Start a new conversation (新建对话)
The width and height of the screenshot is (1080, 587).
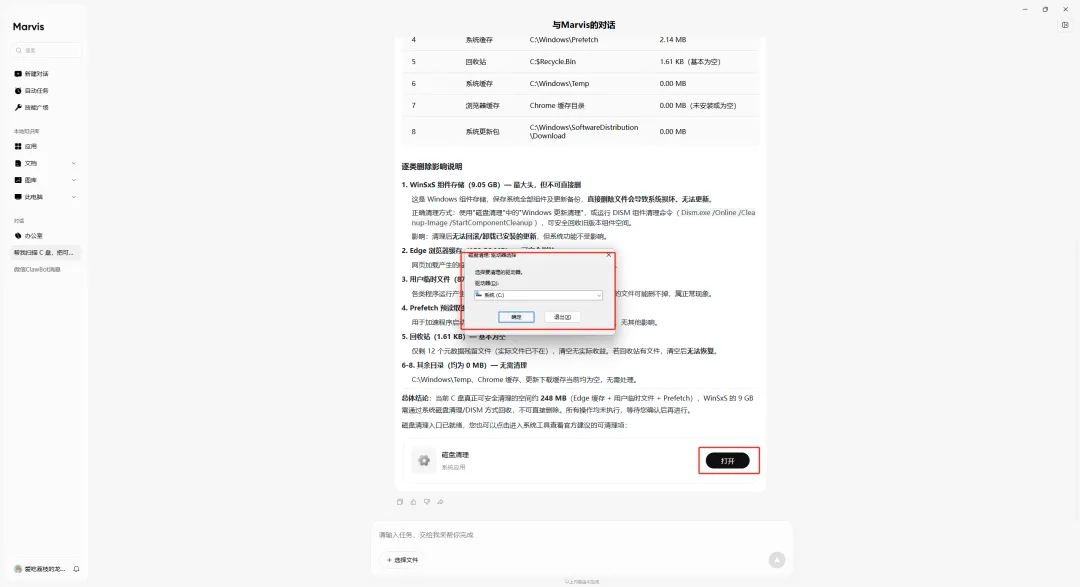pos(32,74)
